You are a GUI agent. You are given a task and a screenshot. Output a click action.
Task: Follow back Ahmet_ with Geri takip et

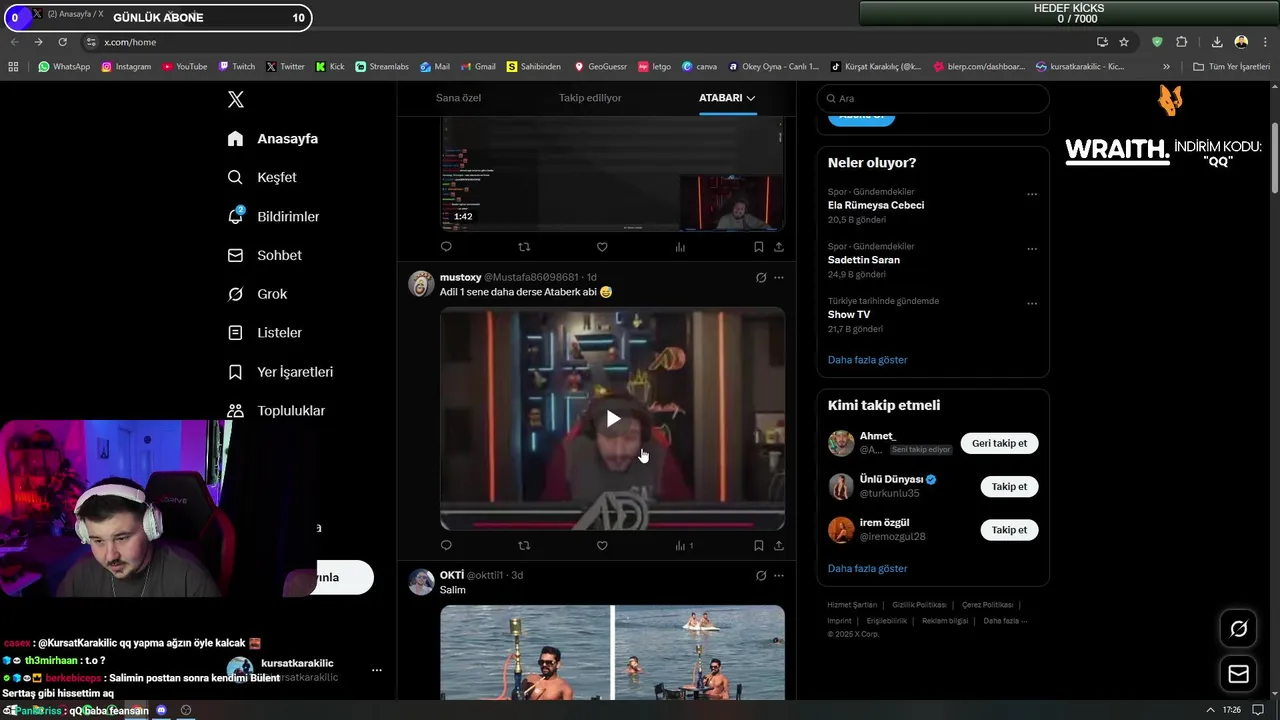pos(999,443)
